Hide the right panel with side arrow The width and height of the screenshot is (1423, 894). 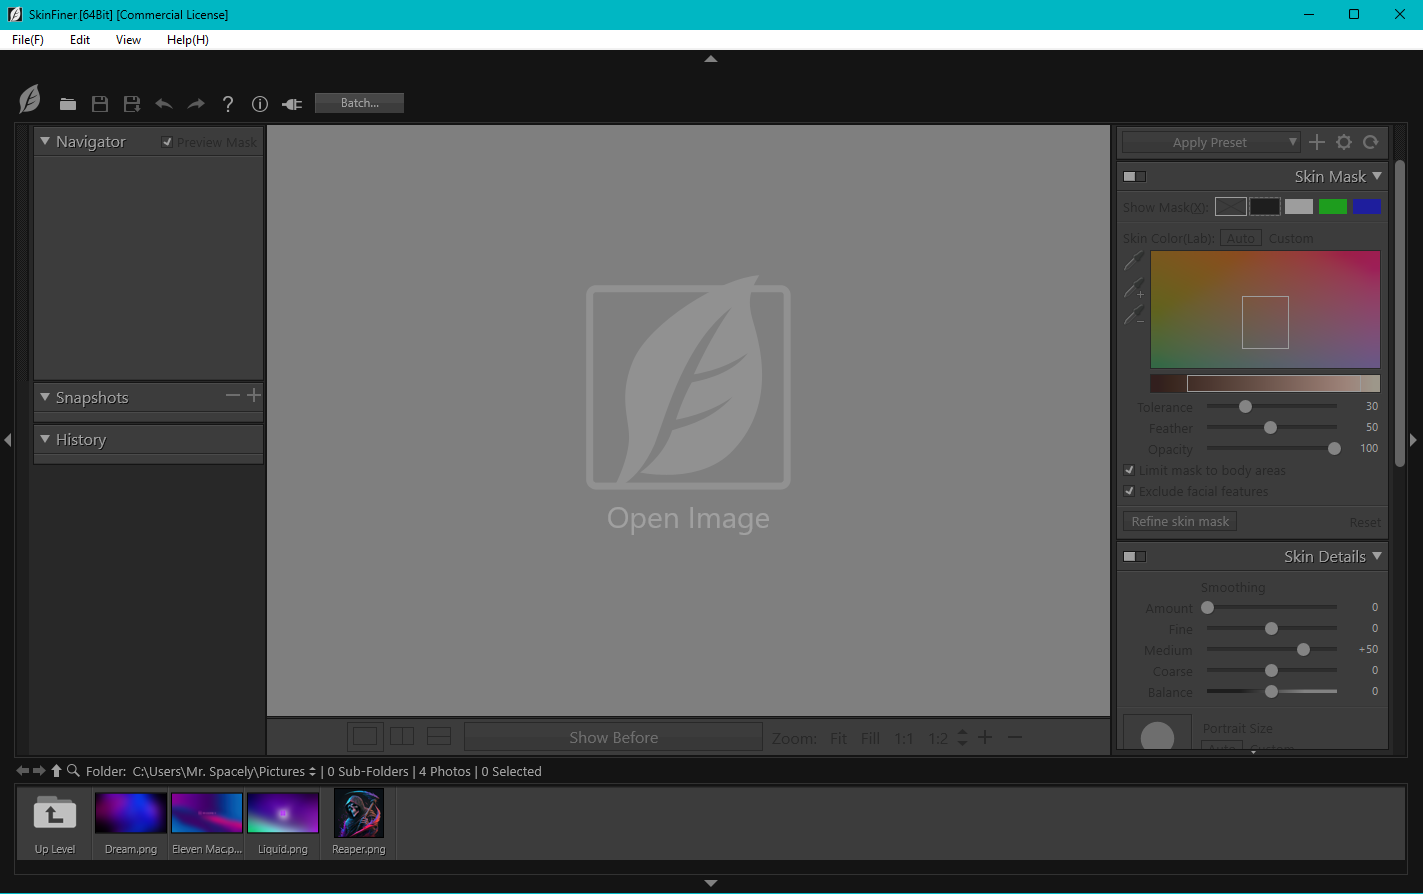1413,439
